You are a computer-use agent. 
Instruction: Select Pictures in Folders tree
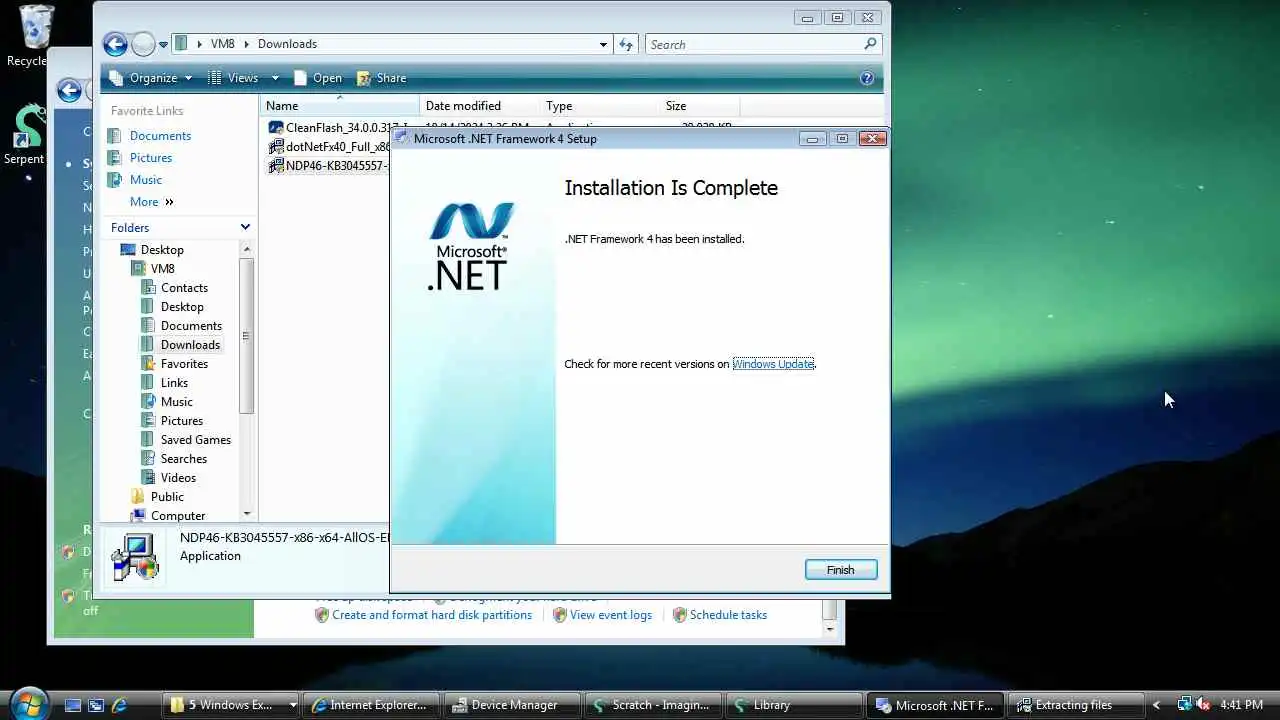click(x=182, y=421)
